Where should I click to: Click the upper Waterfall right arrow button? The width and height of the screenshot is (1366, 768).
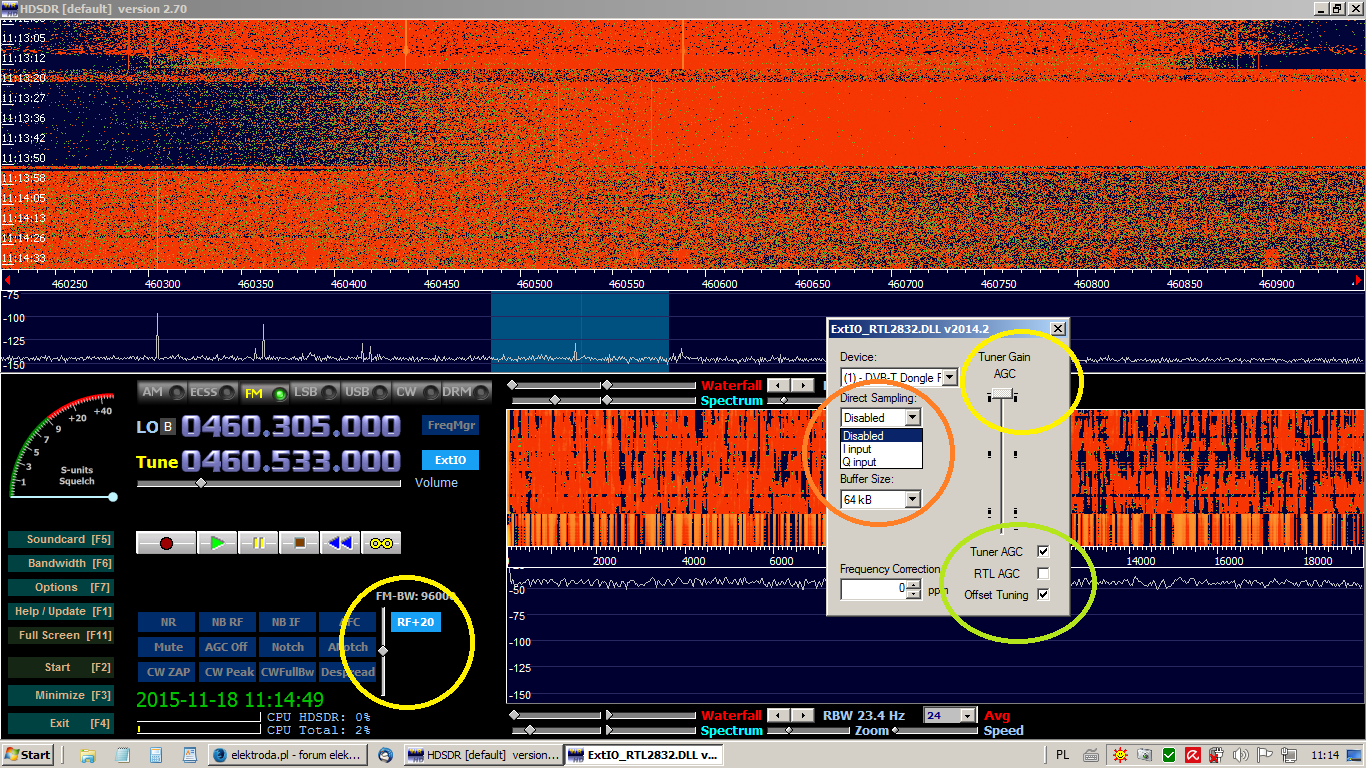tap(802, 385)
